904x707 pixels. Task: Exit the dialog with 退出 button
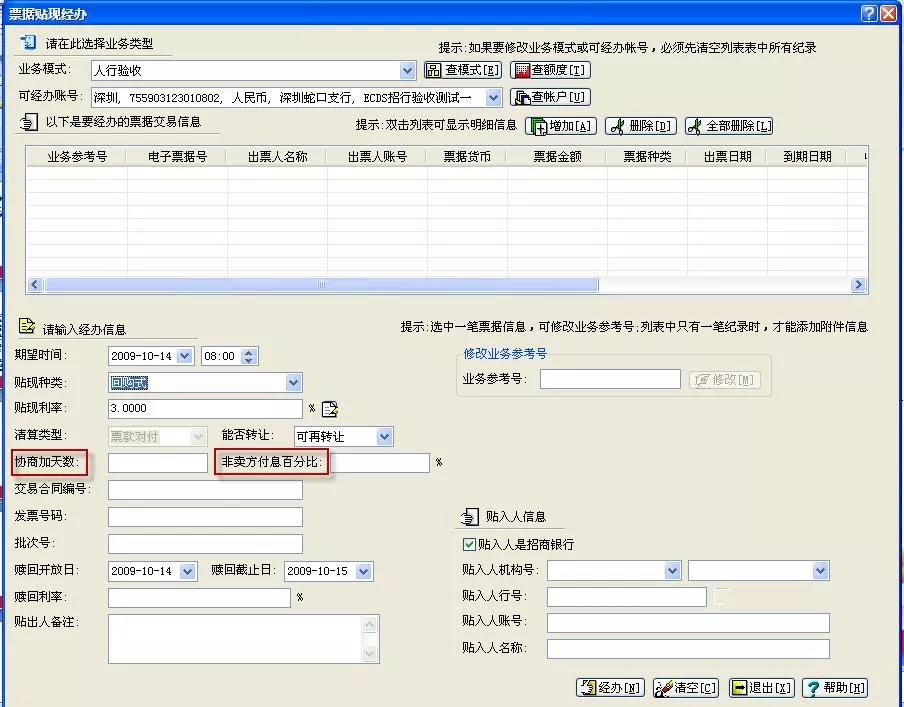click(761, 688)
